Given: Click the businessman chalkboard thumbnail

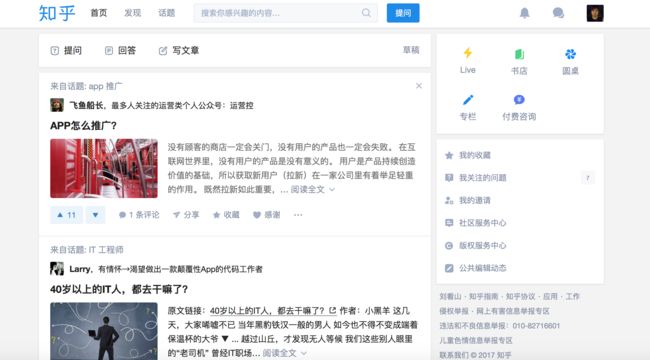Looking at the screenshot, I should [104, 331].
